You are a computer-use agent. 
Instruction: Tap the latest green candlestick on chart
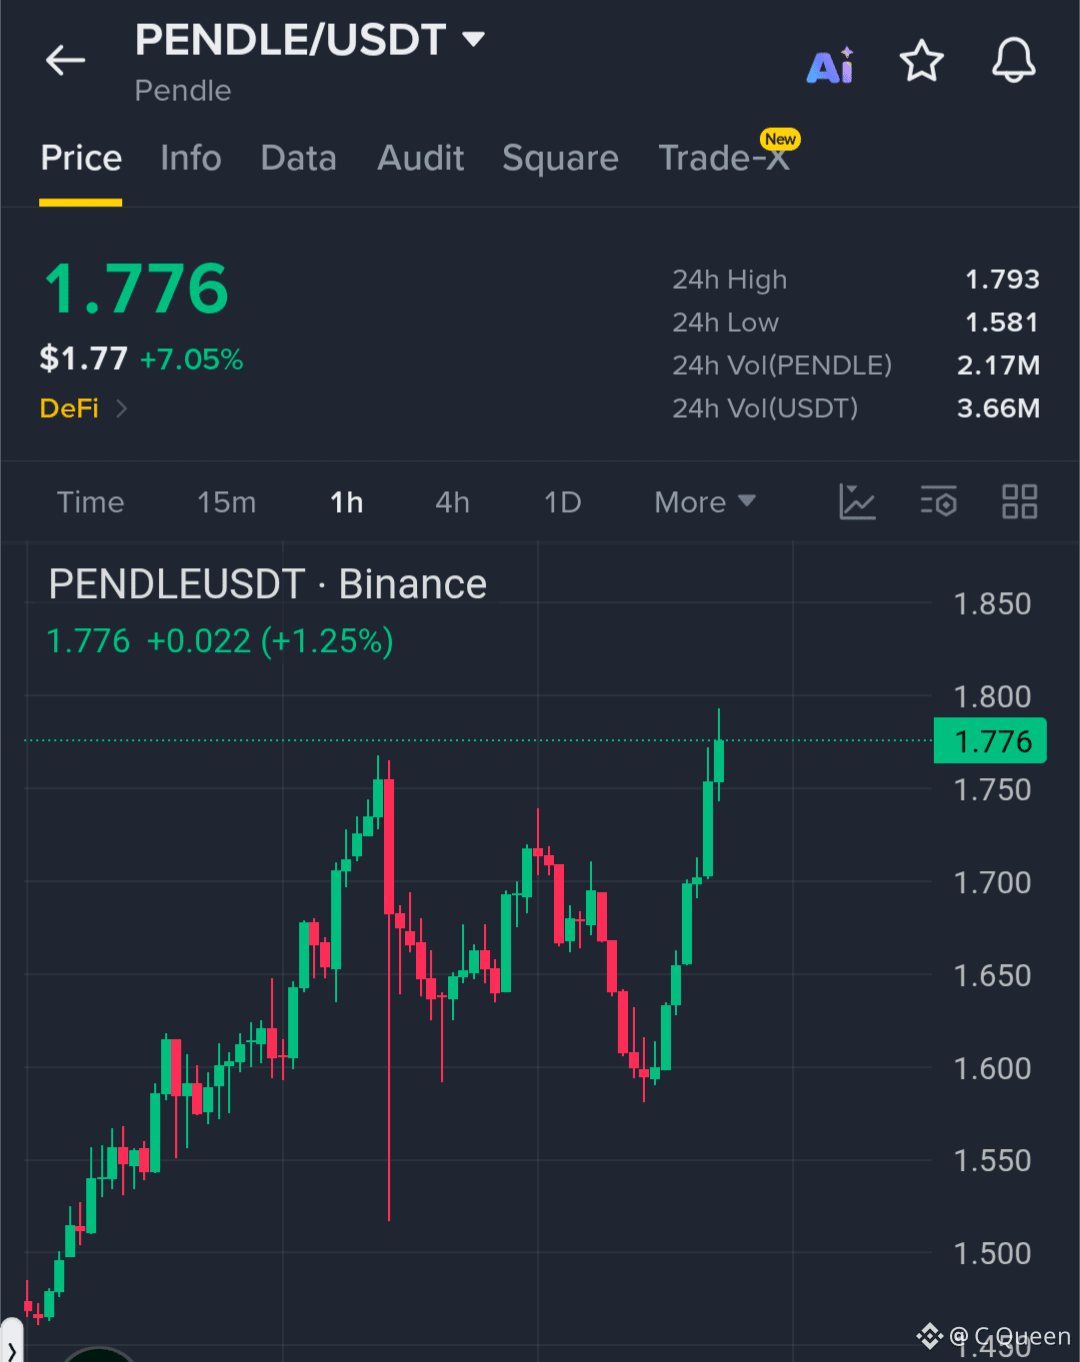click(719, 760)
